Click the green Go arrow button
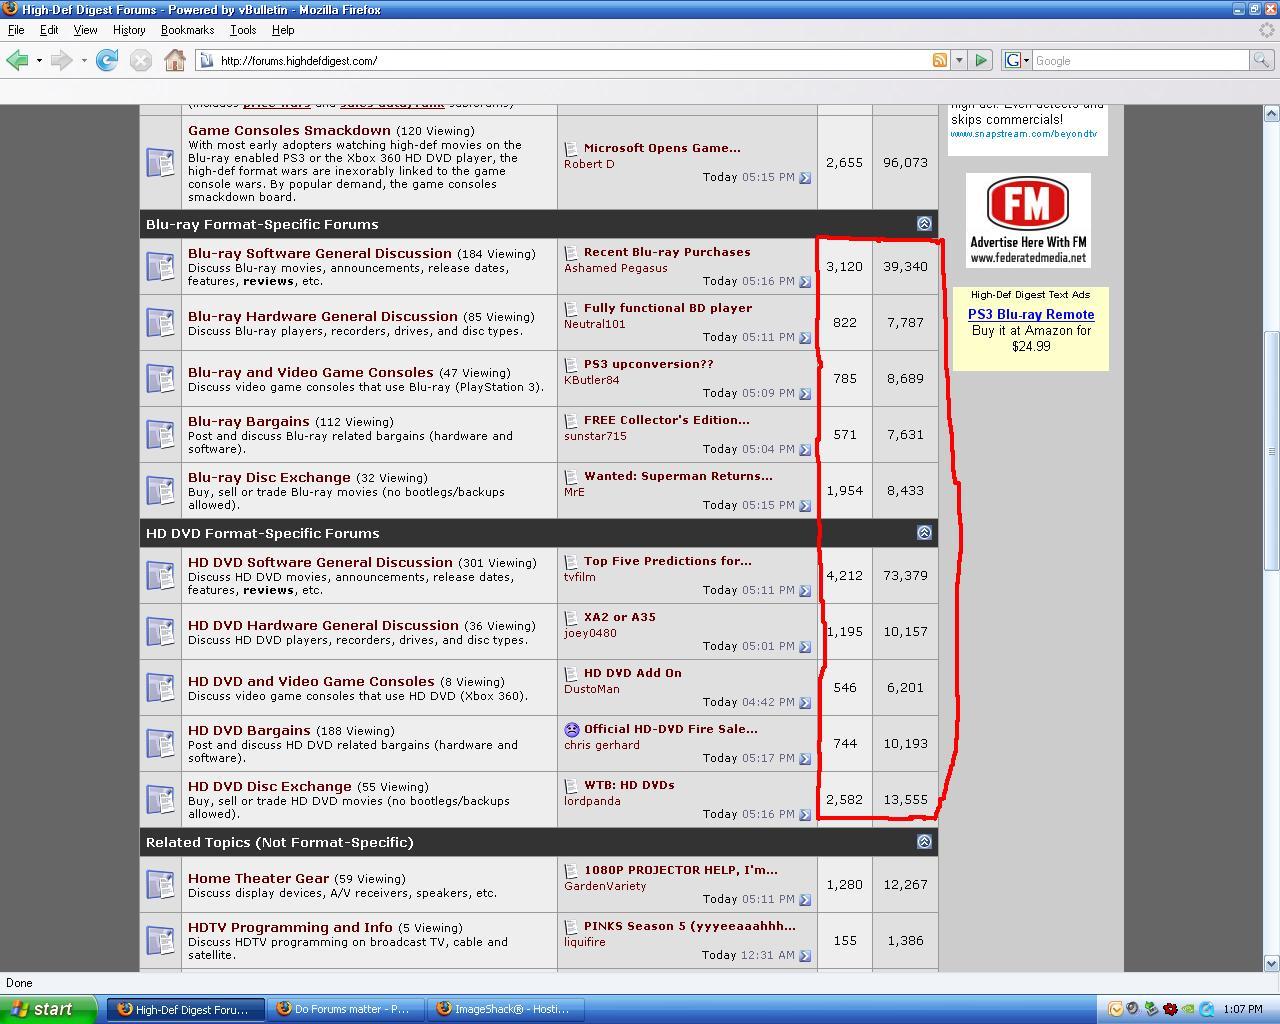This screenshot has height=1024, width=1280. (x=981, y=60)
